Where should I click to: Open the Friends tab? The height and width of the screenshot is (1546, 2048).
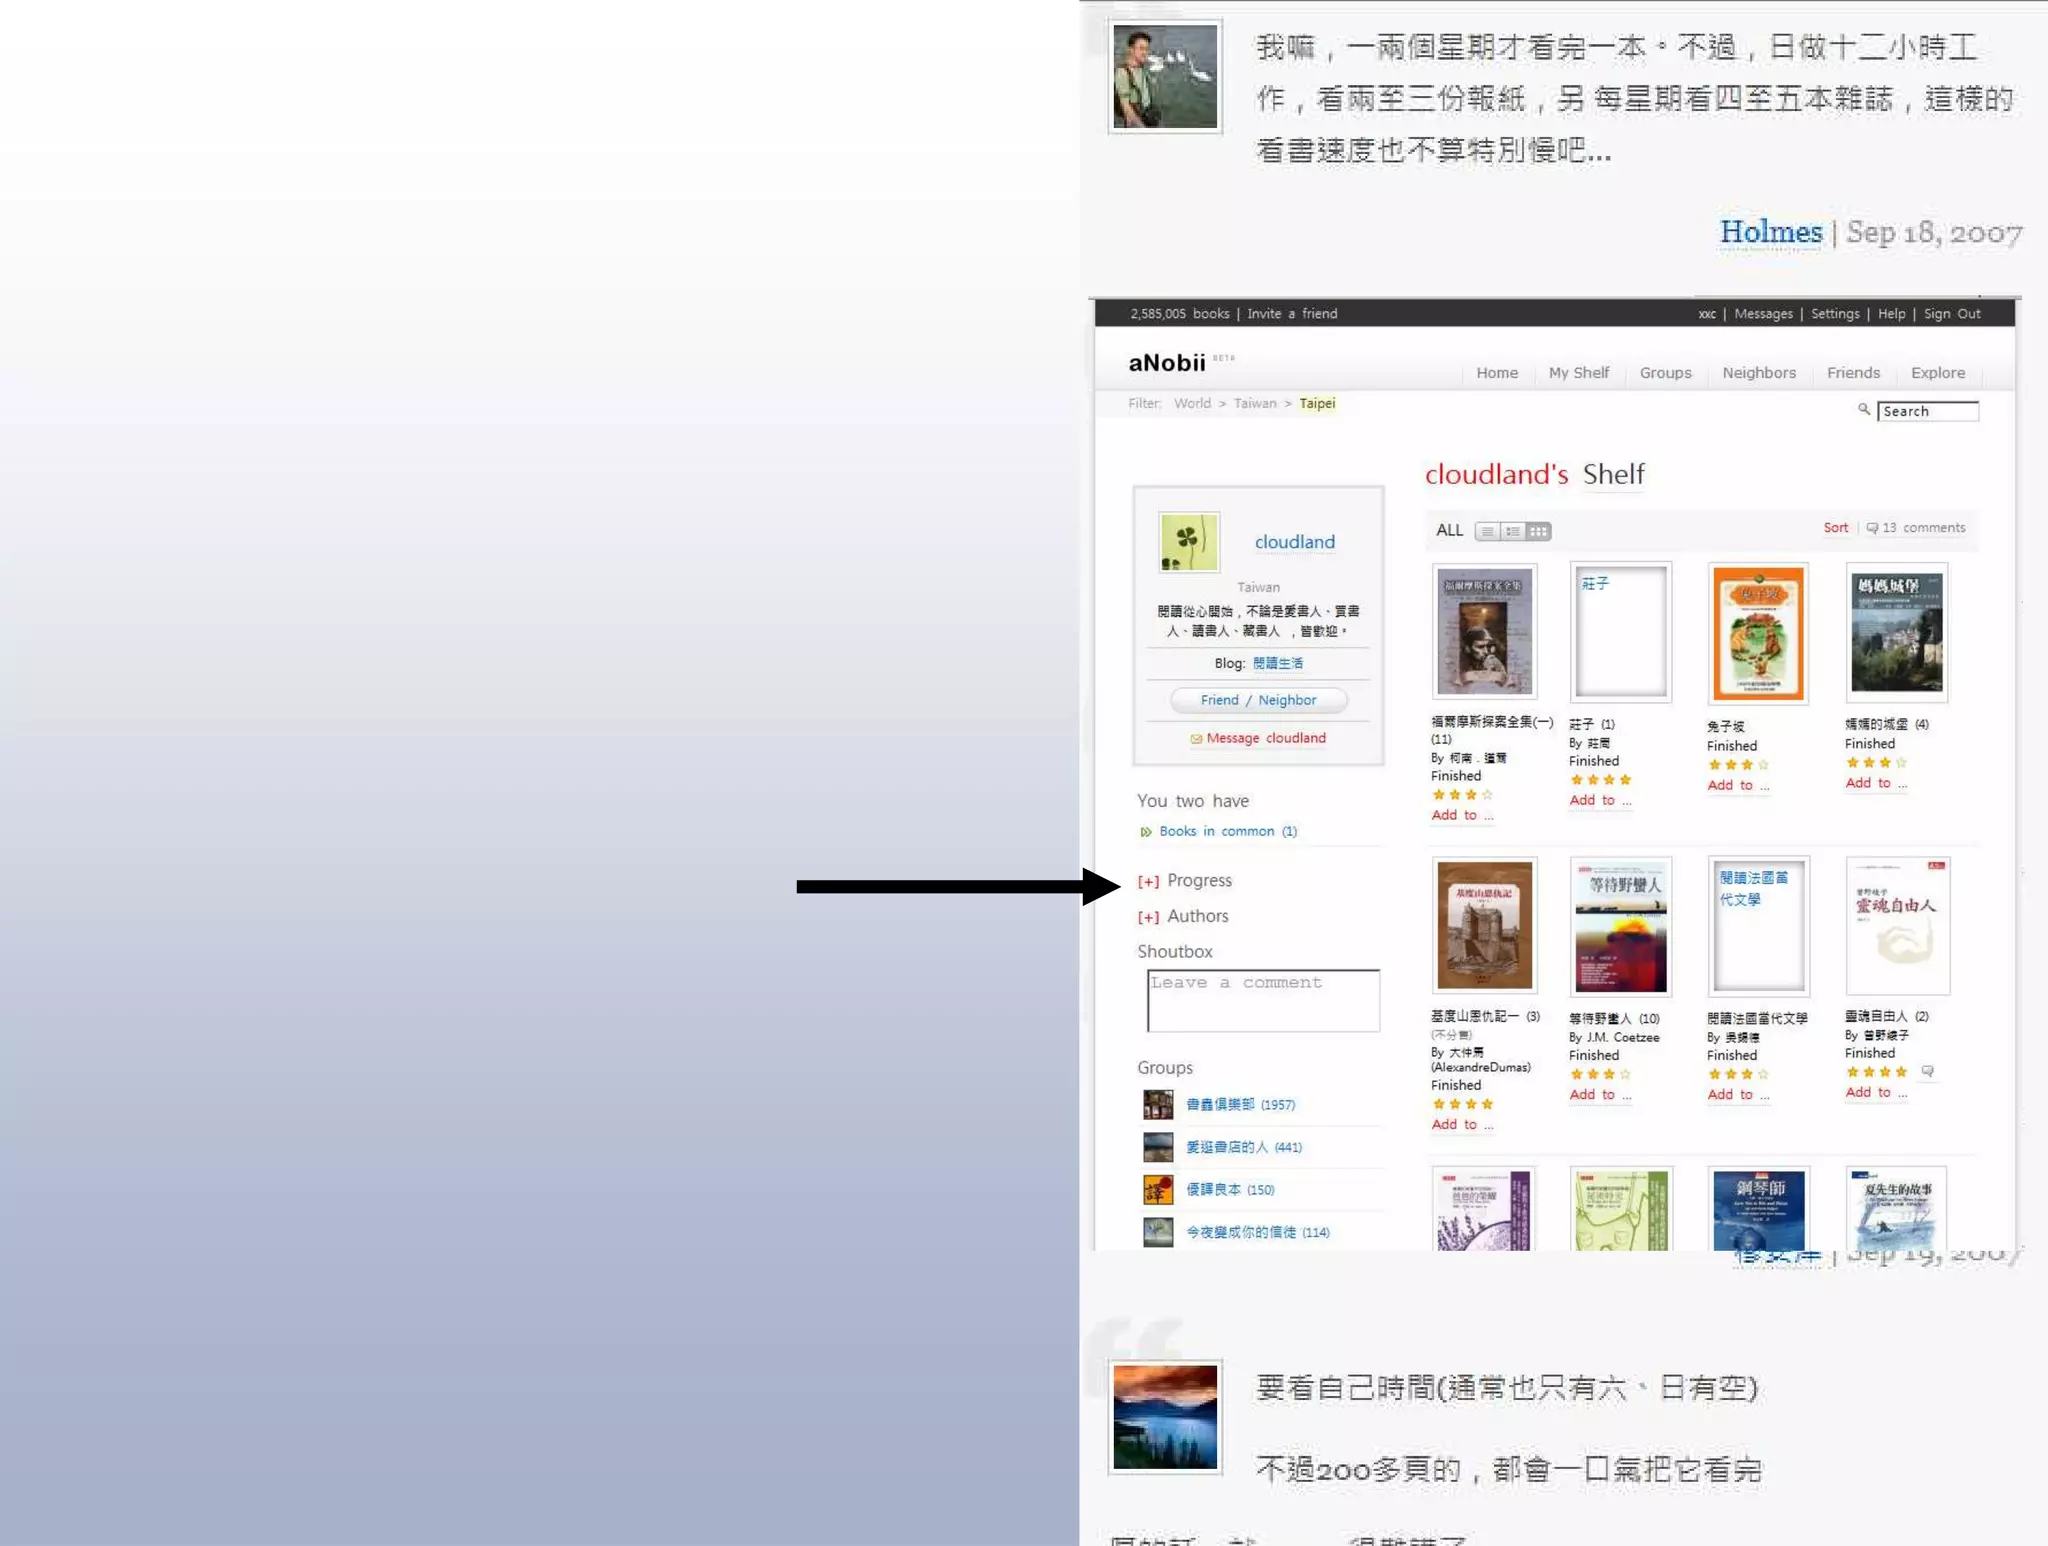tap(1853, 373)
